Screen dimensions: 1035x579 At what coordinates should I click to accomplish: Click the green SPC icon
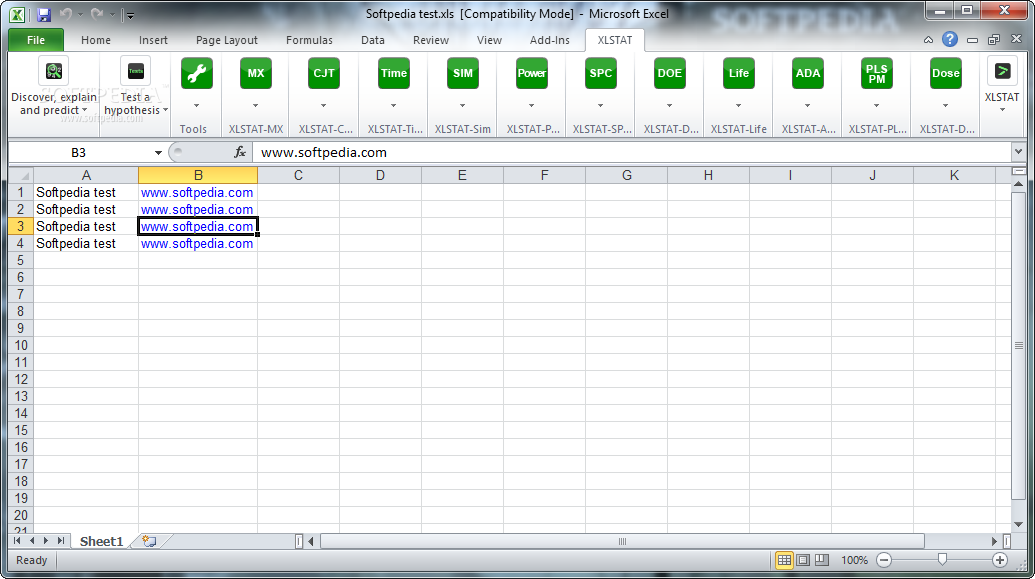point(601,73)
